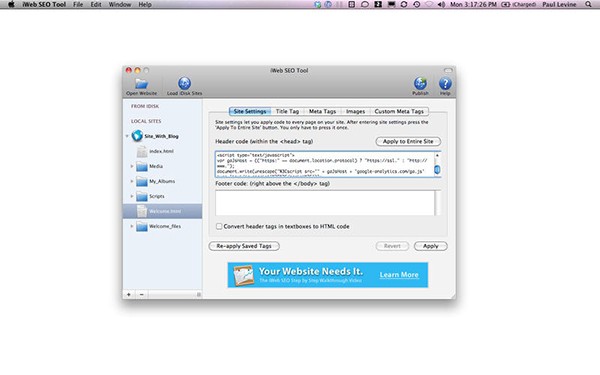Select the Site_With_Blog globe icon

[137, 136]
